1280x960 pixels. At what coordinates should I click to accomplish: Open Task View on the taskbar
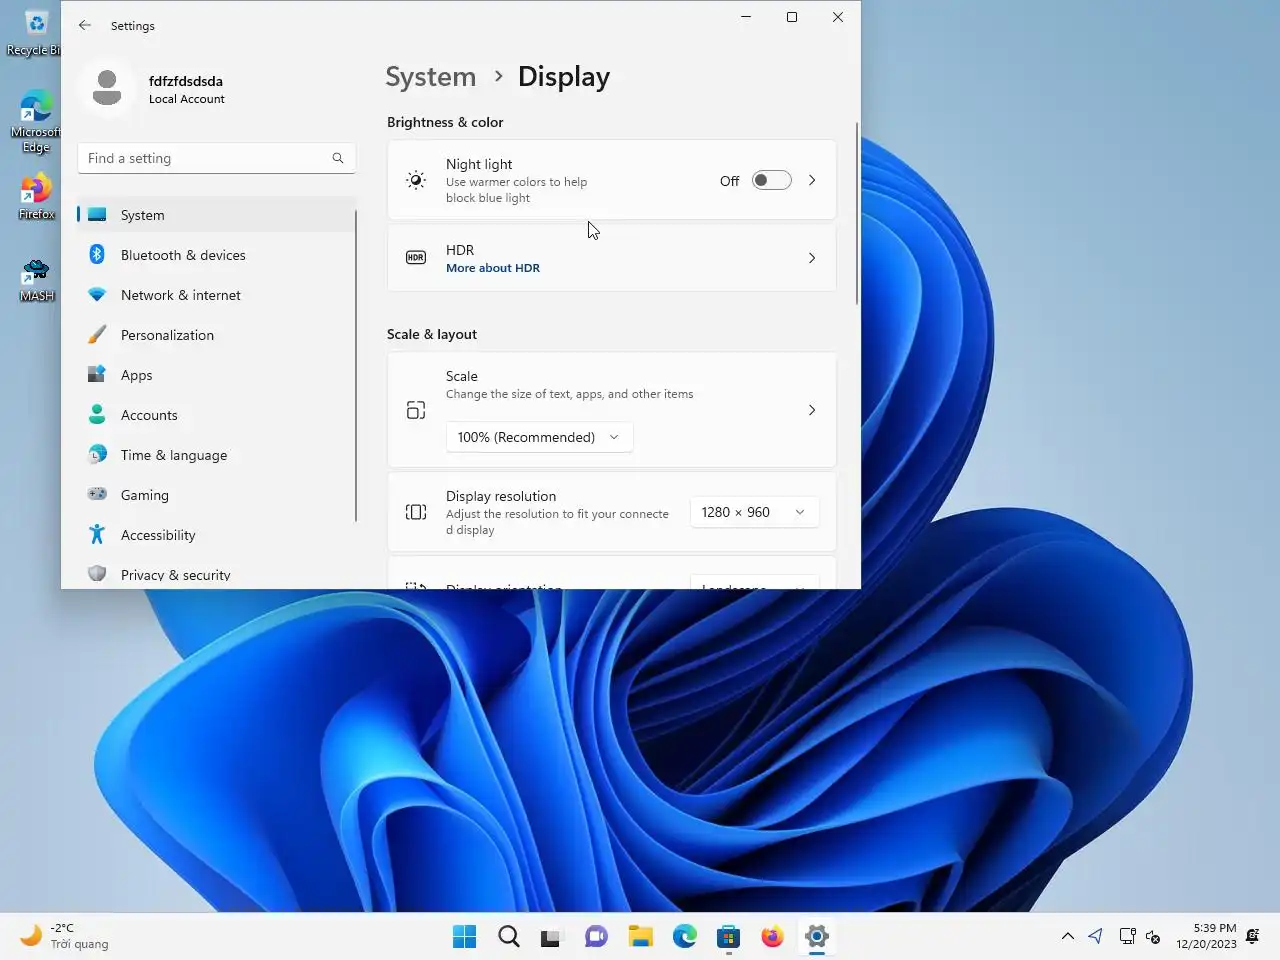tap(551, 936)
